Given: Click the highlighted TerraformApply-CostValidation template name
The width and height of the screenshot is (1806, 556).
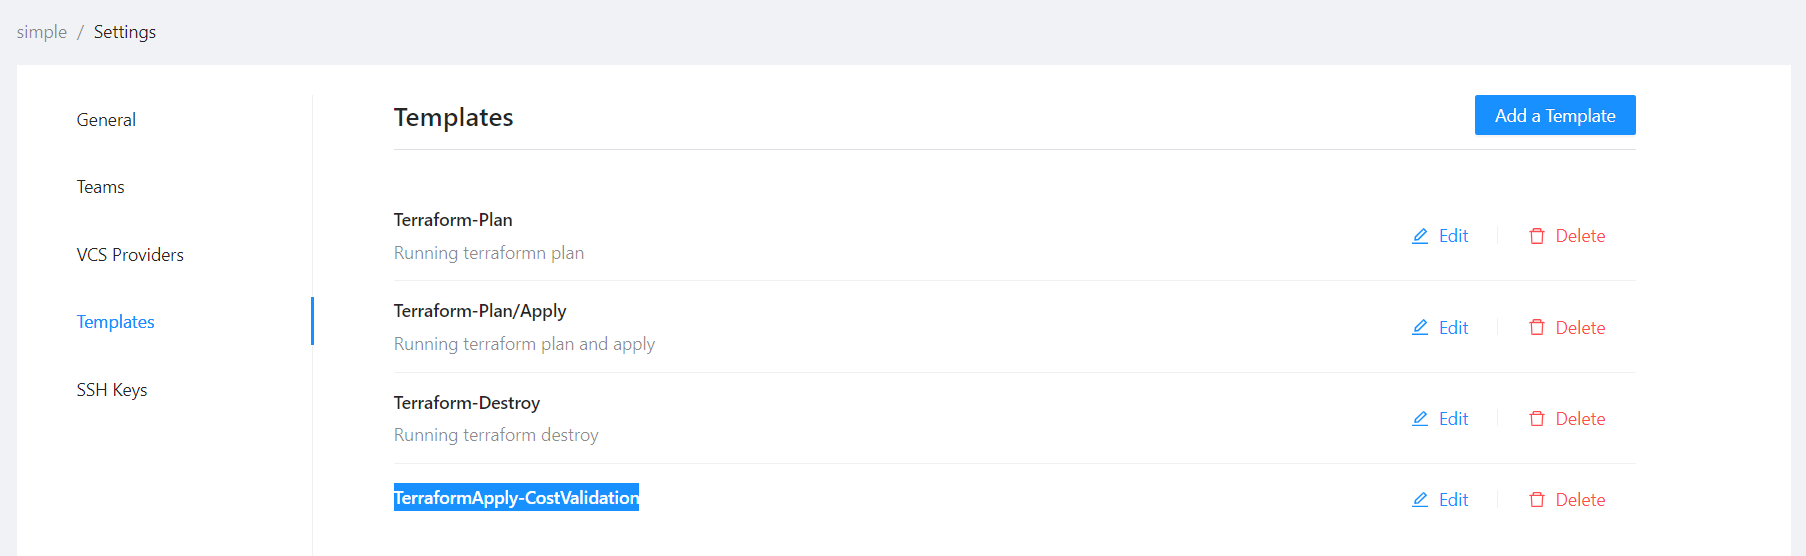Looking at the screenshot, I should click(516, 498).
